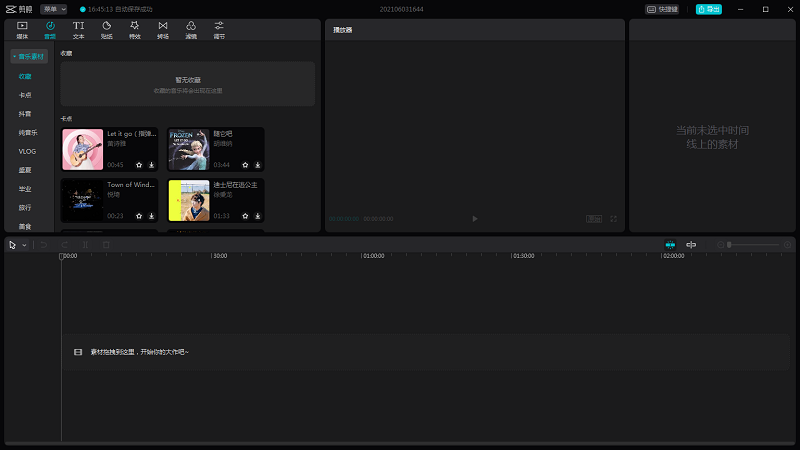The width and height of the screenshot is (800, 450).
Task: Select the 文本 (Text) tool icon
Action: [x=78, y=28]
